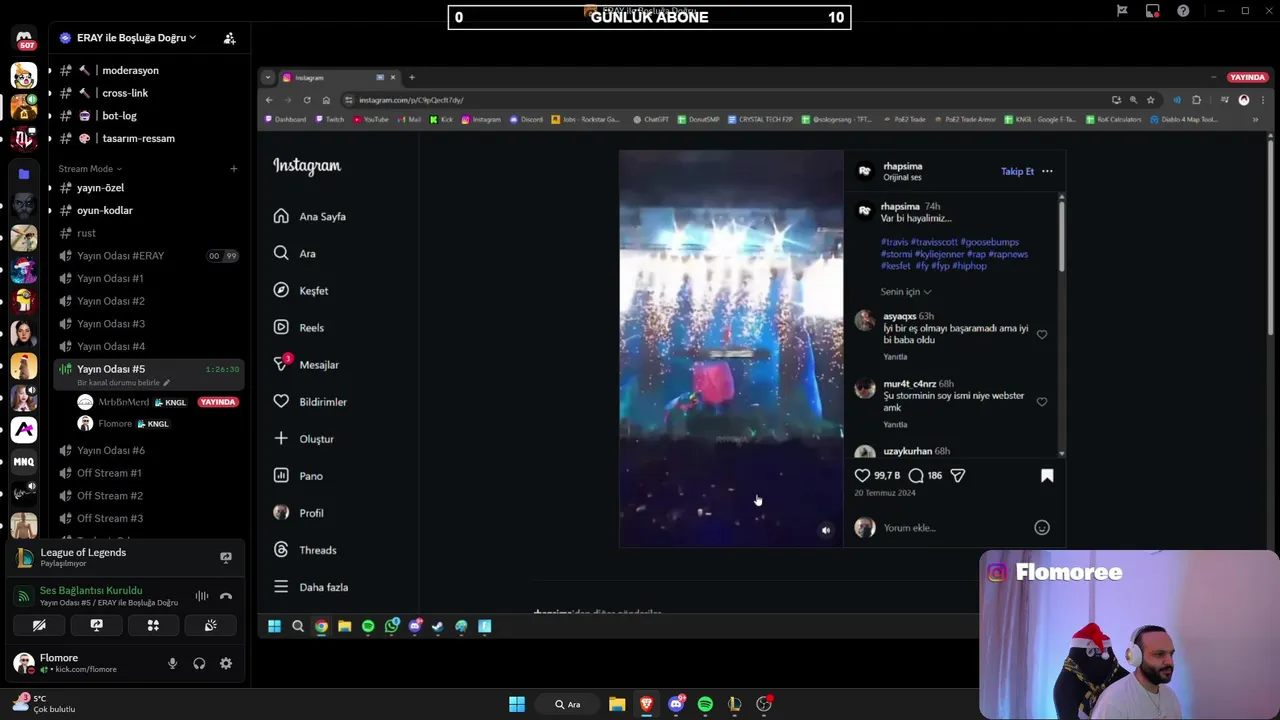Open the three-dot post options menu
The height and width of the screenshot is (720, 1280).
point(1047,171)
